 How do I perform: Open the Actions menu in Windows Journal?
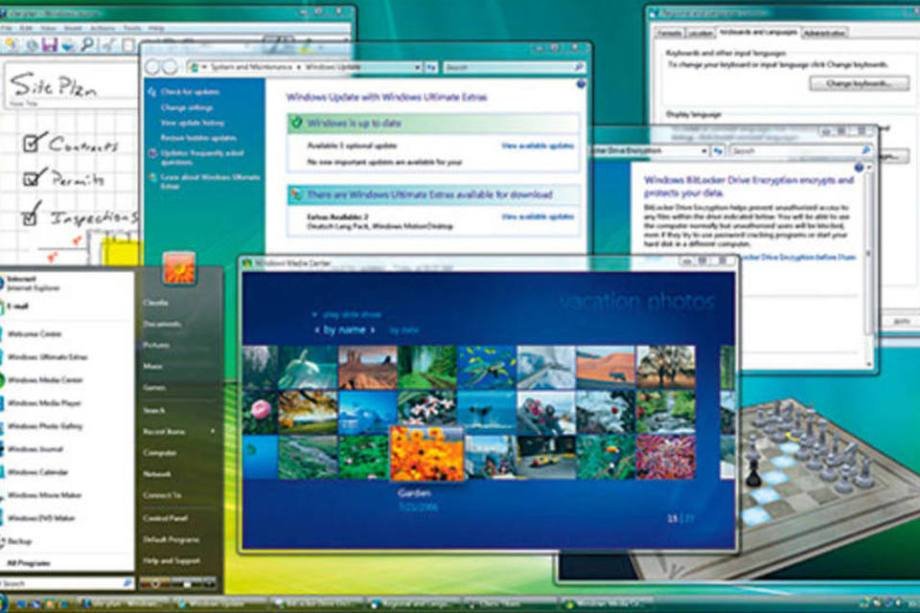102,28
